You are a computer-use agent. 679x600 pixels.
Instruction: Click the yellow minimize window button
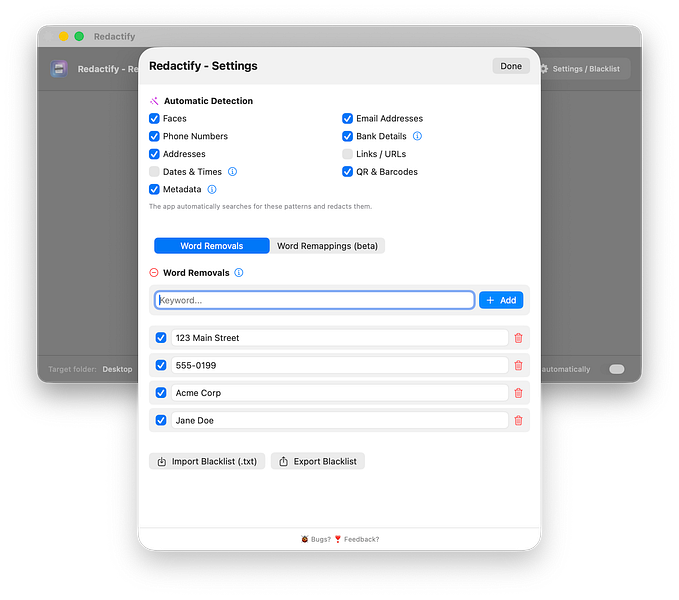coord(64,36)
